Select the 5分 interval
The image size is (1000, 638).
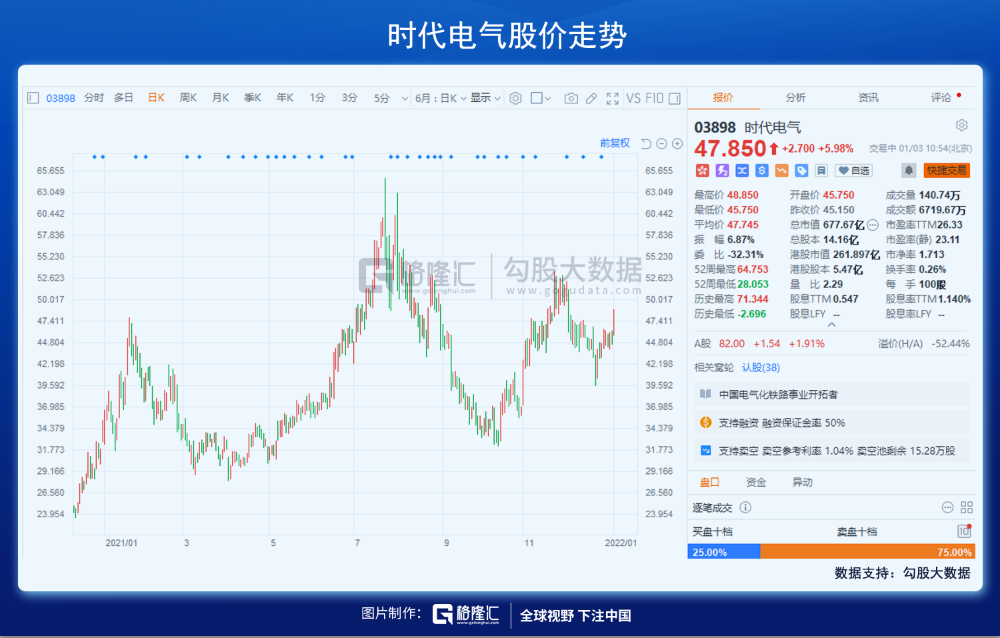coord(381,98)
